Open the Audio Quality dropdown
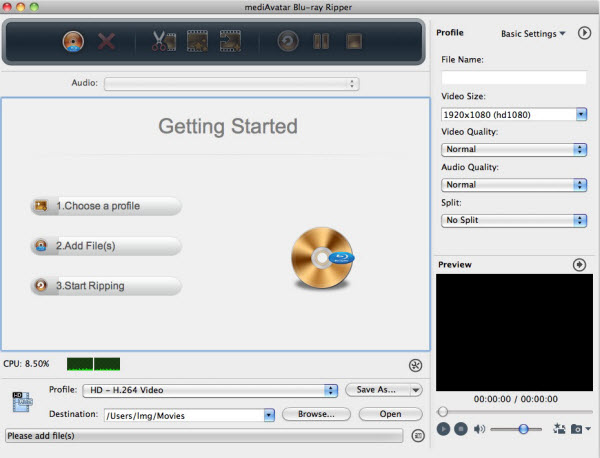This screenshot has height=458, width=600. [514, 185]
